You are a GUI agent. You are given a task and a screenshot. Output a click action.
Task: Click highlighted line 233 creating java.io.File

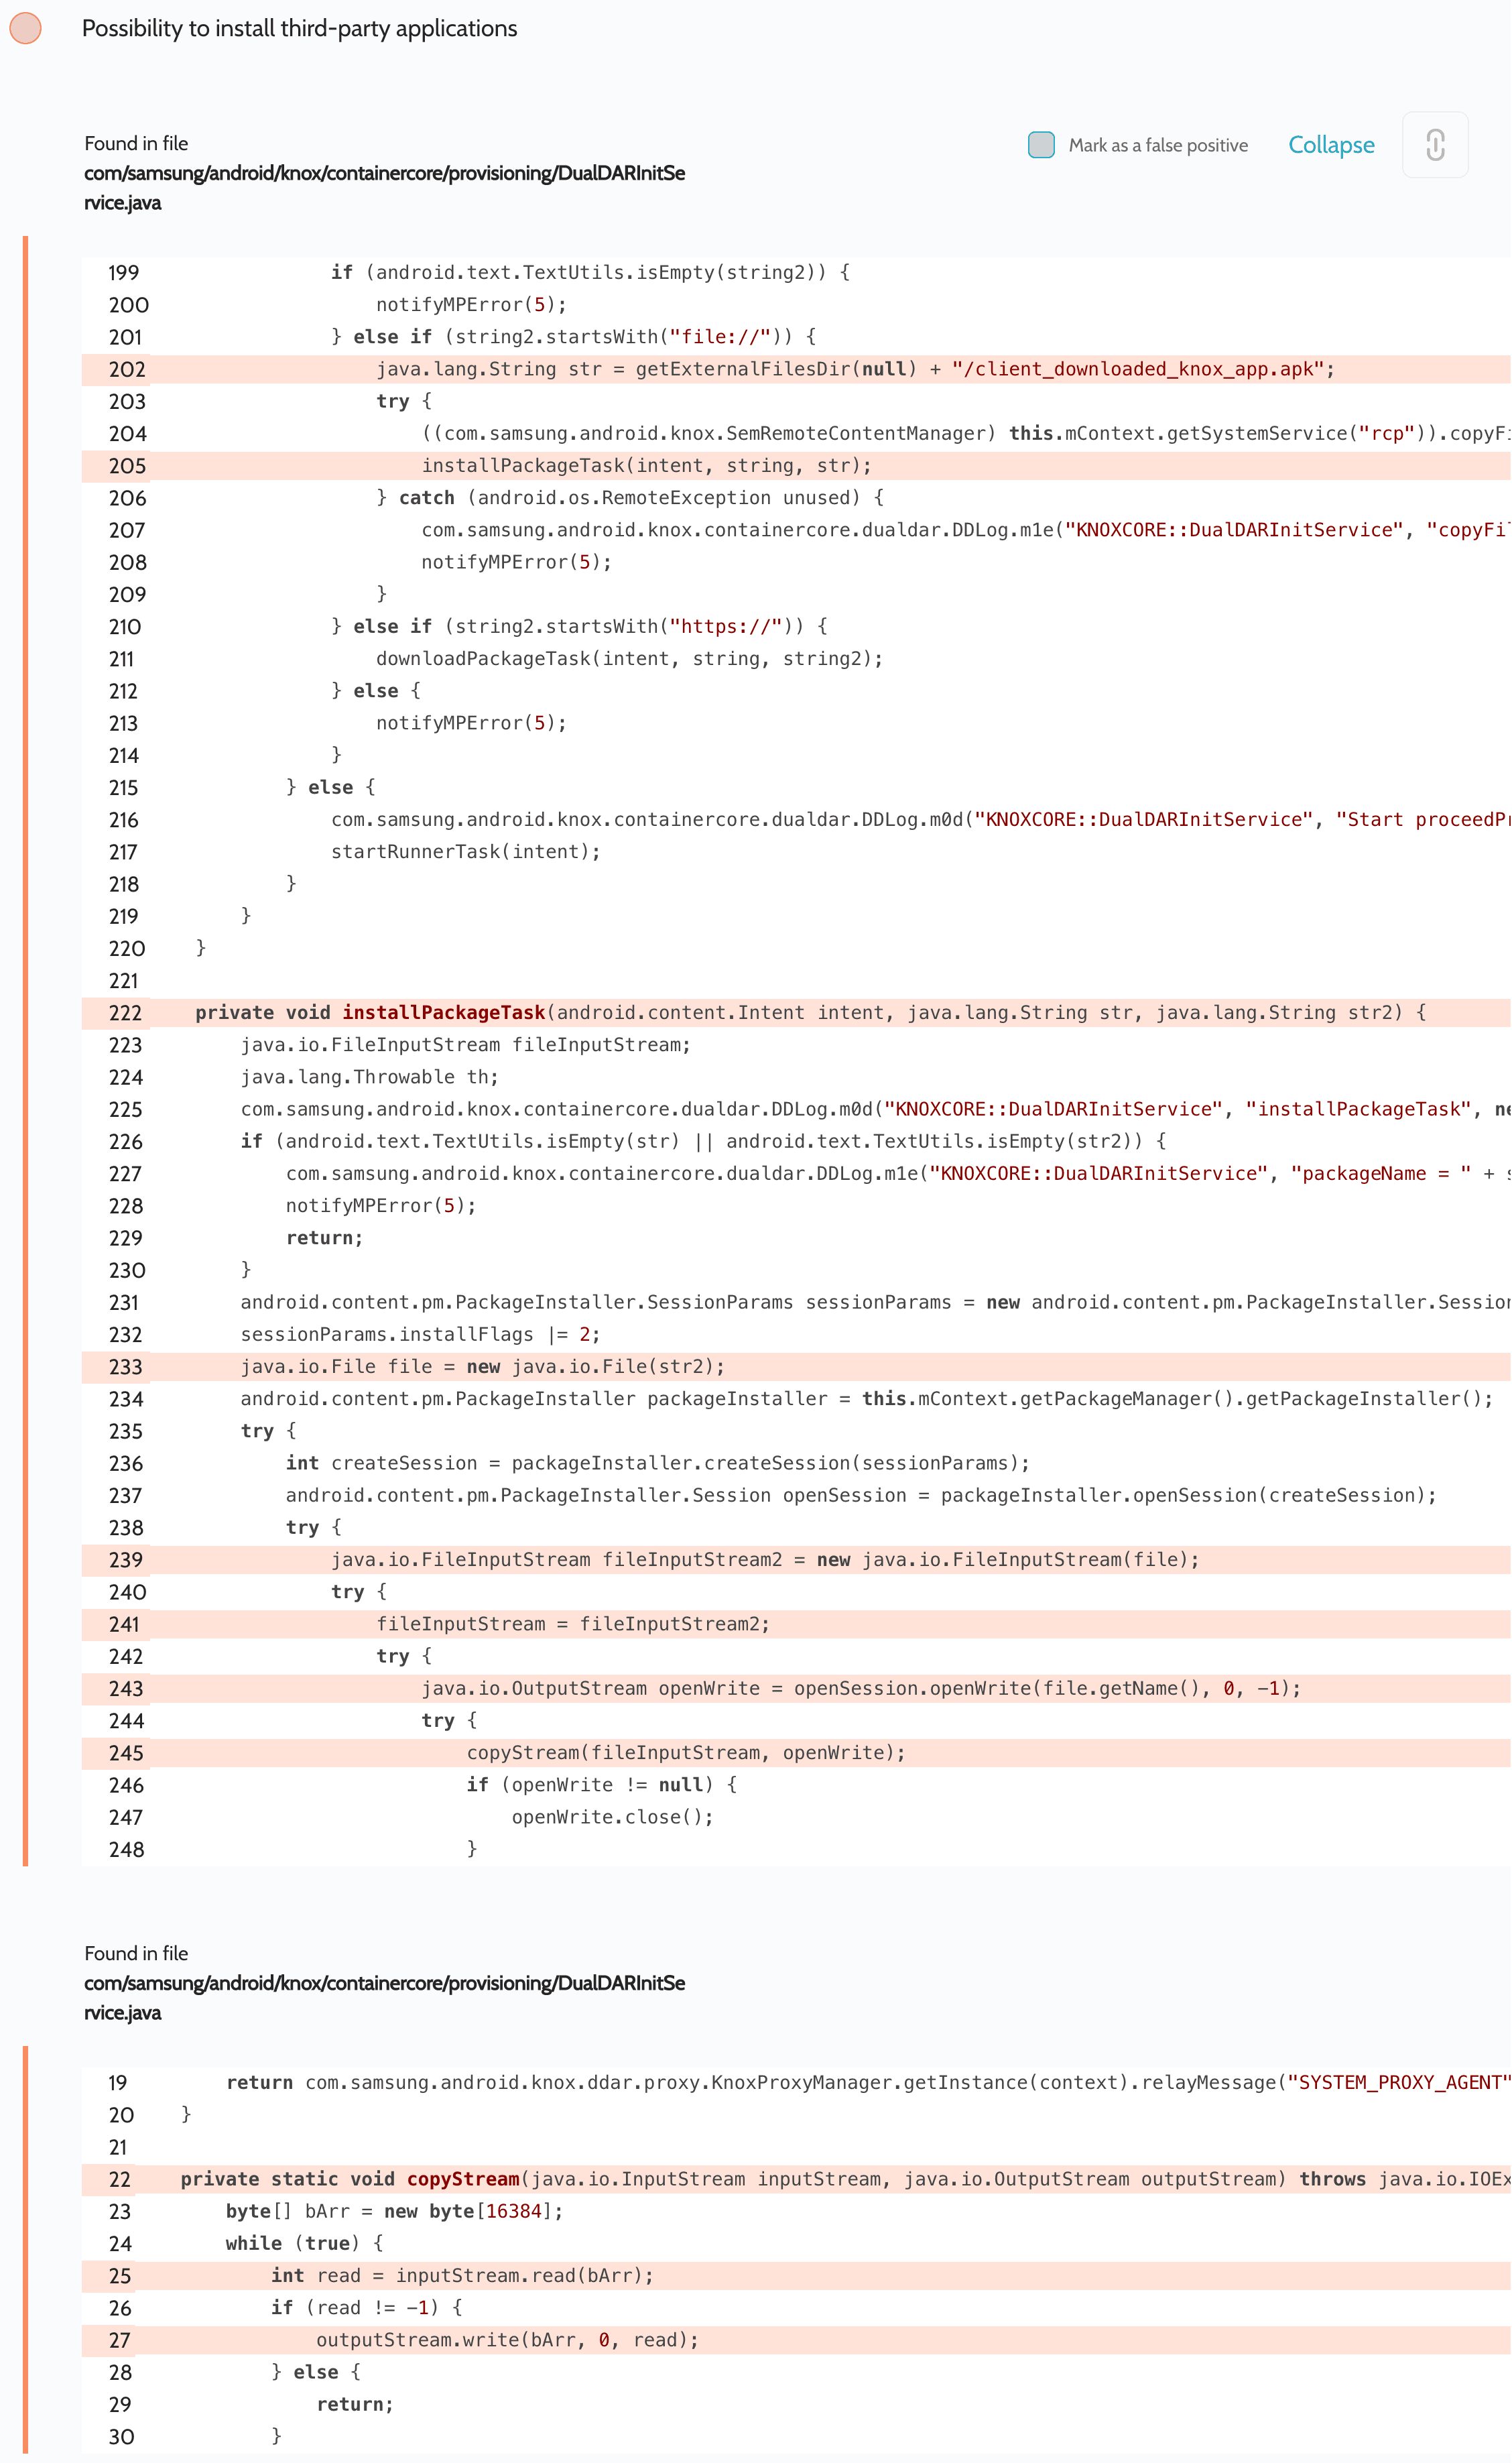(482, 1366)
